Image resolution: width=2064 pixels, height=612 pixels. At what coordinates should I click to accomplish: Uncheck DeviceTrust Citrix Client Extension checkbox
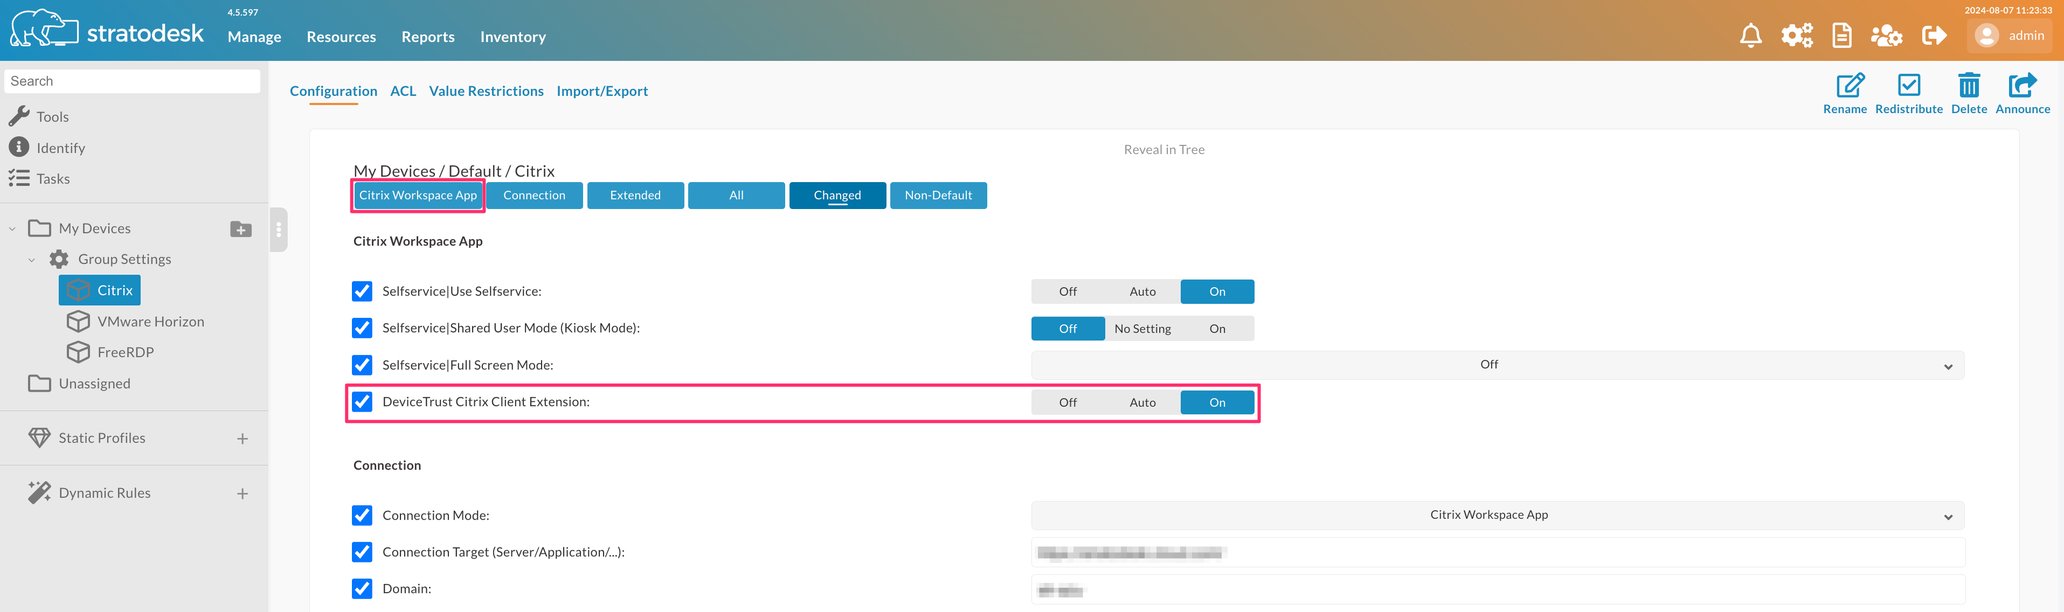(362, 402)
